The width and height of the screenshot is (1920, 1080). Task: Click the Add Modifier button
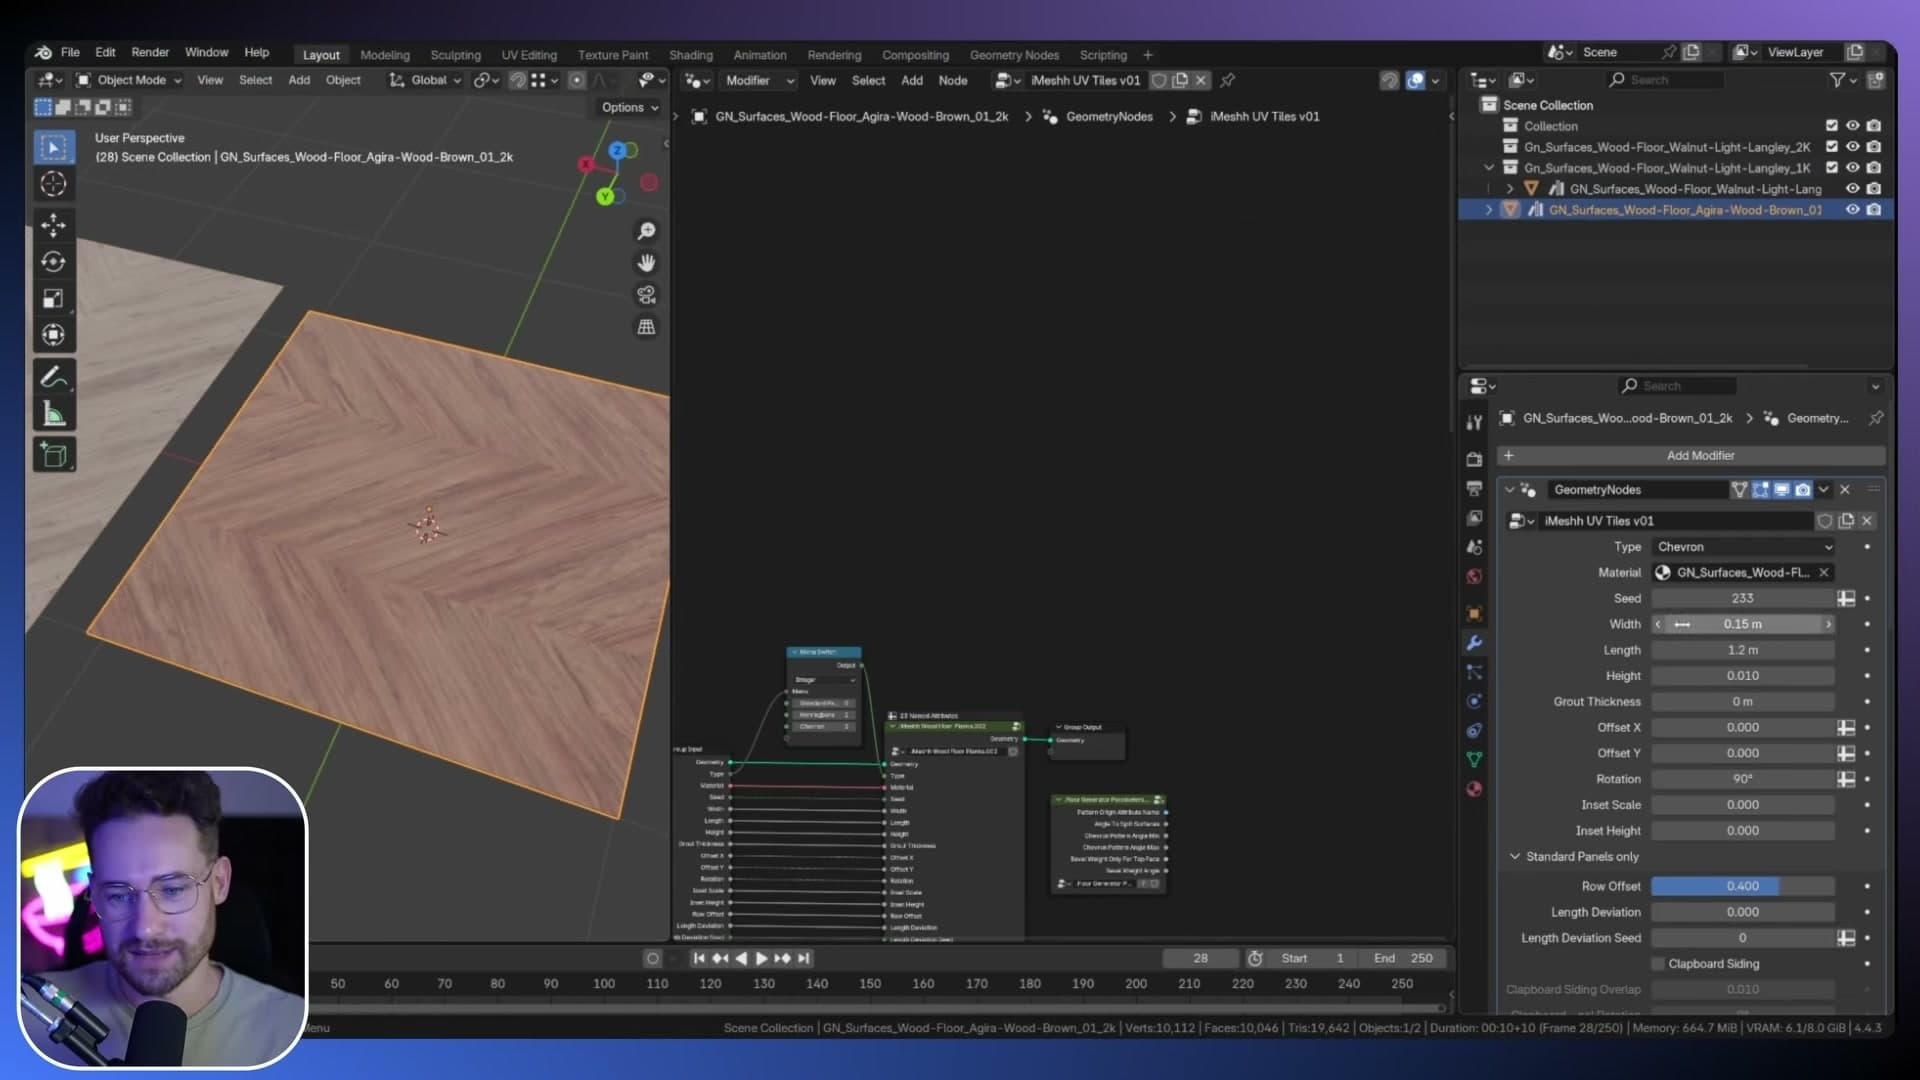click(1691, 456)
